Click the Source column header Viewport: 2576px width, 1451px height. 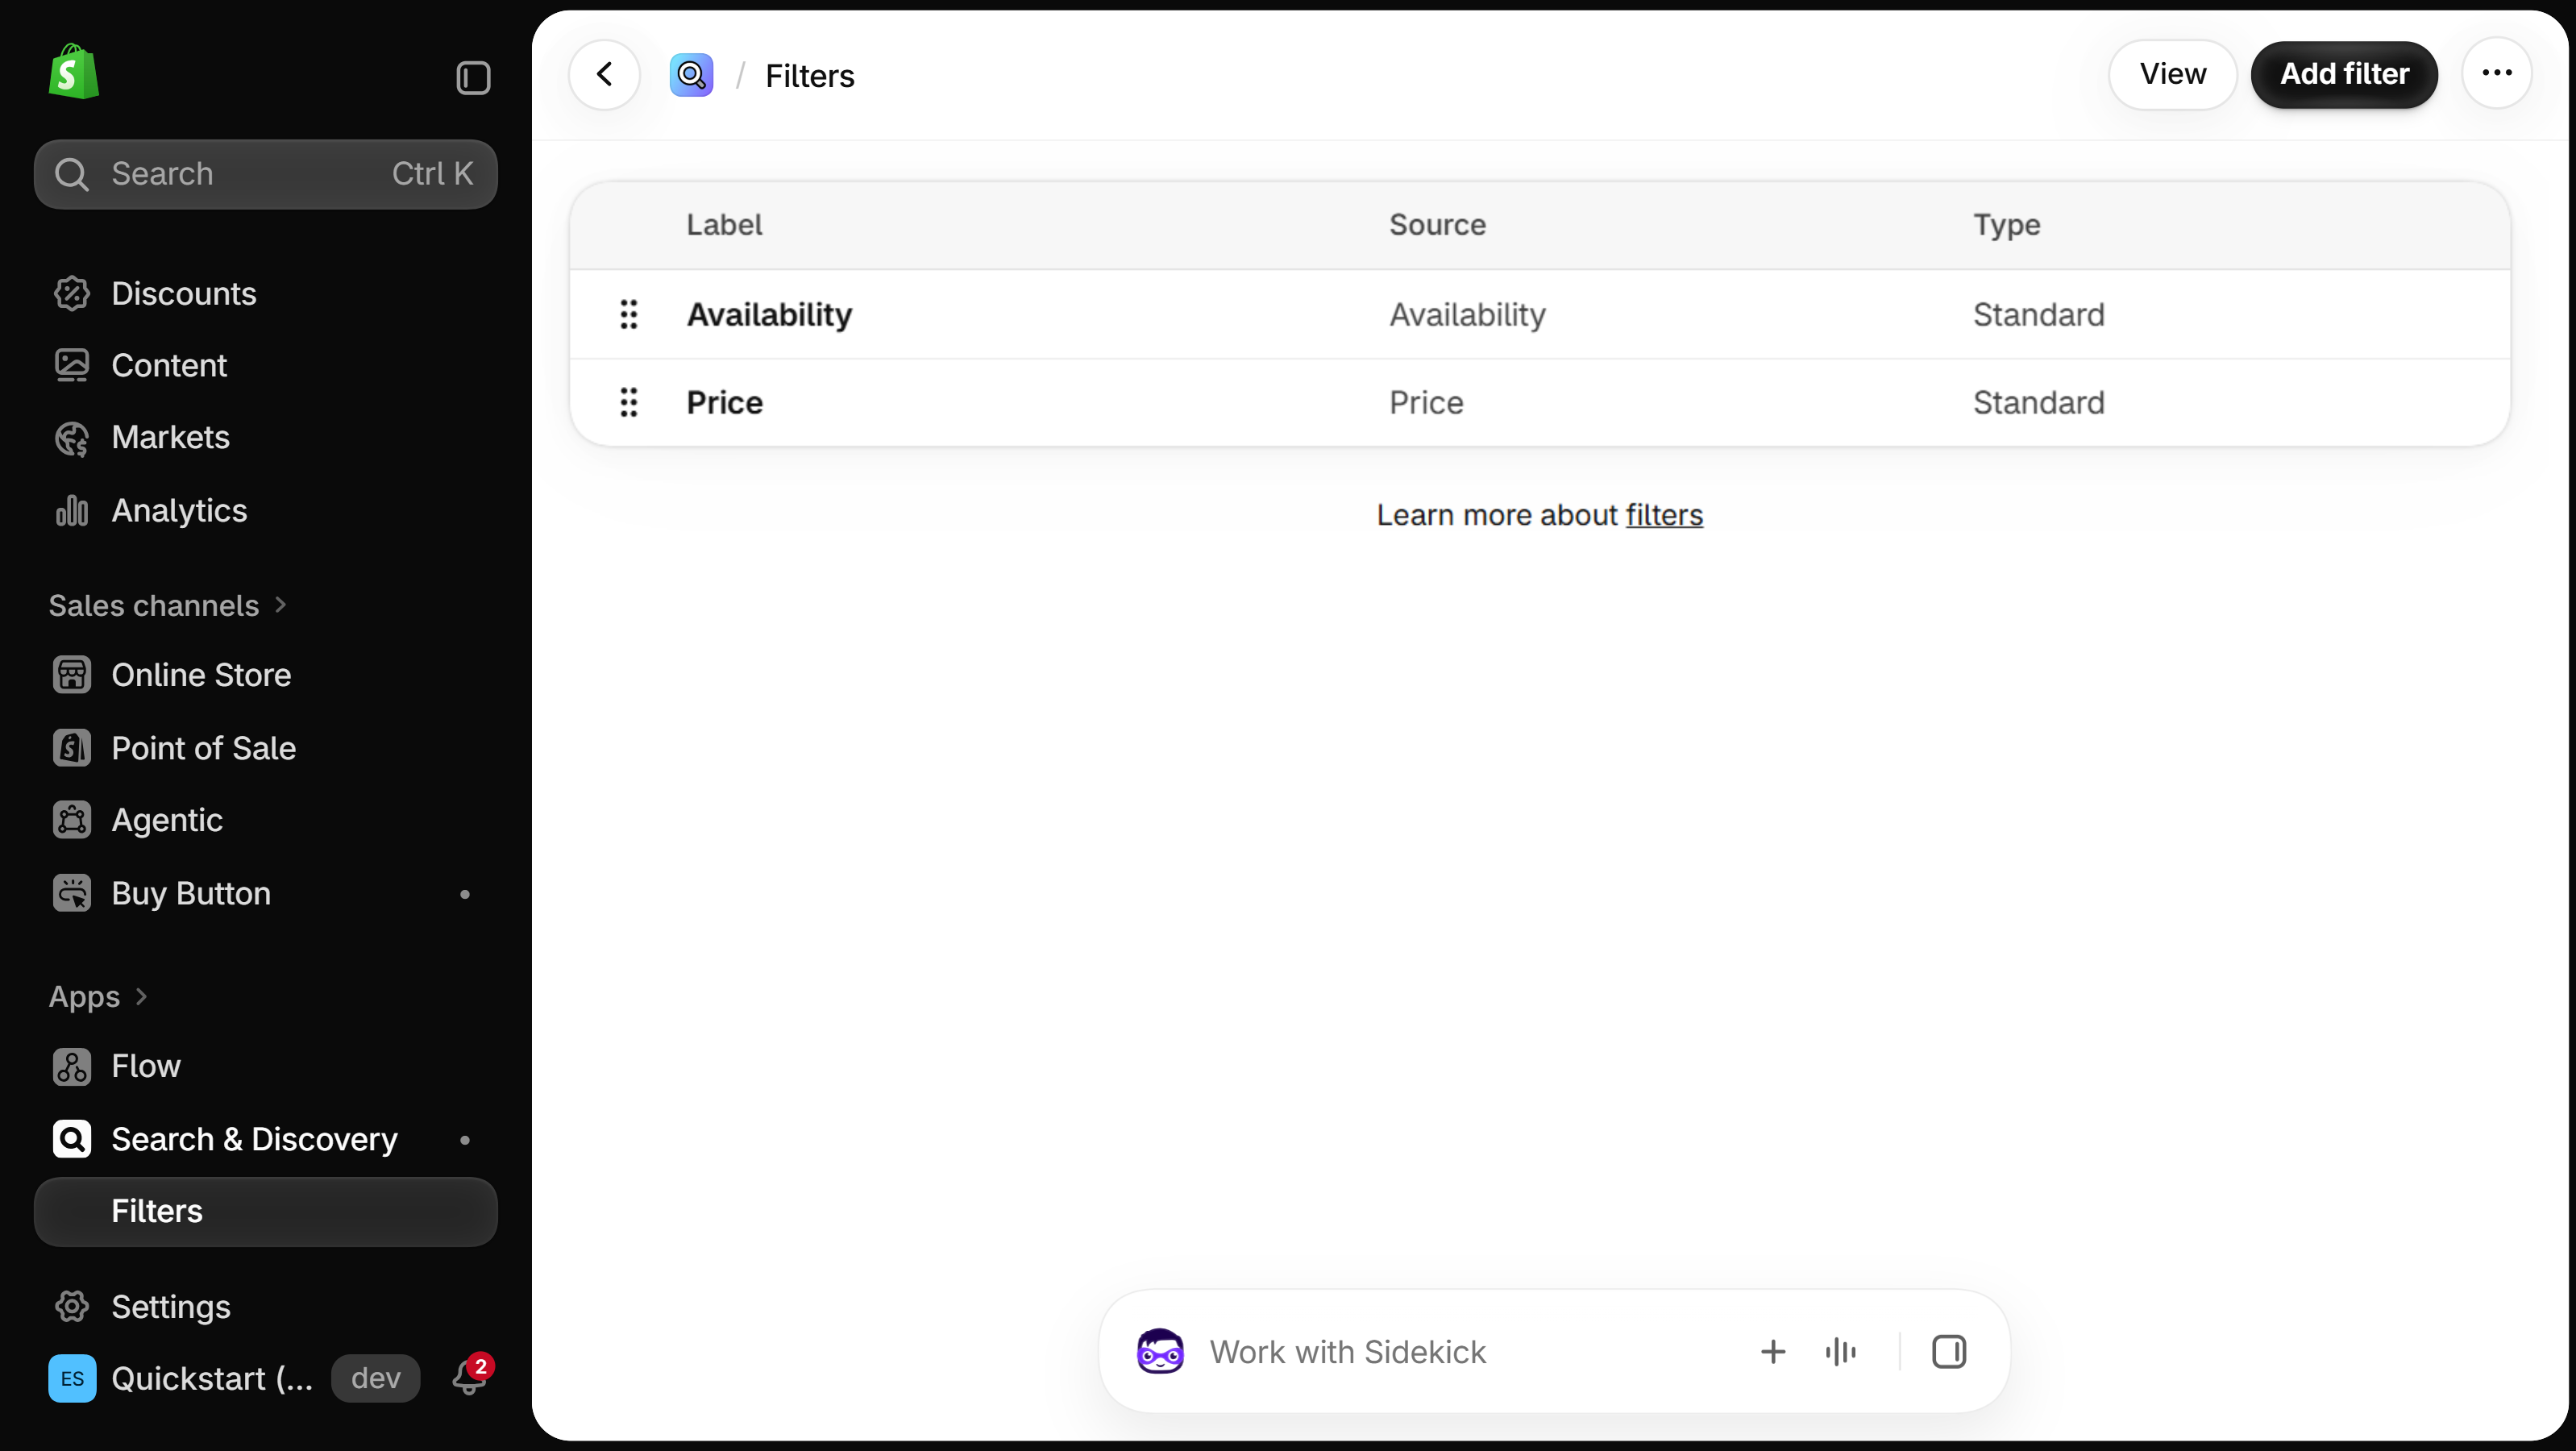click(1437, 225)
